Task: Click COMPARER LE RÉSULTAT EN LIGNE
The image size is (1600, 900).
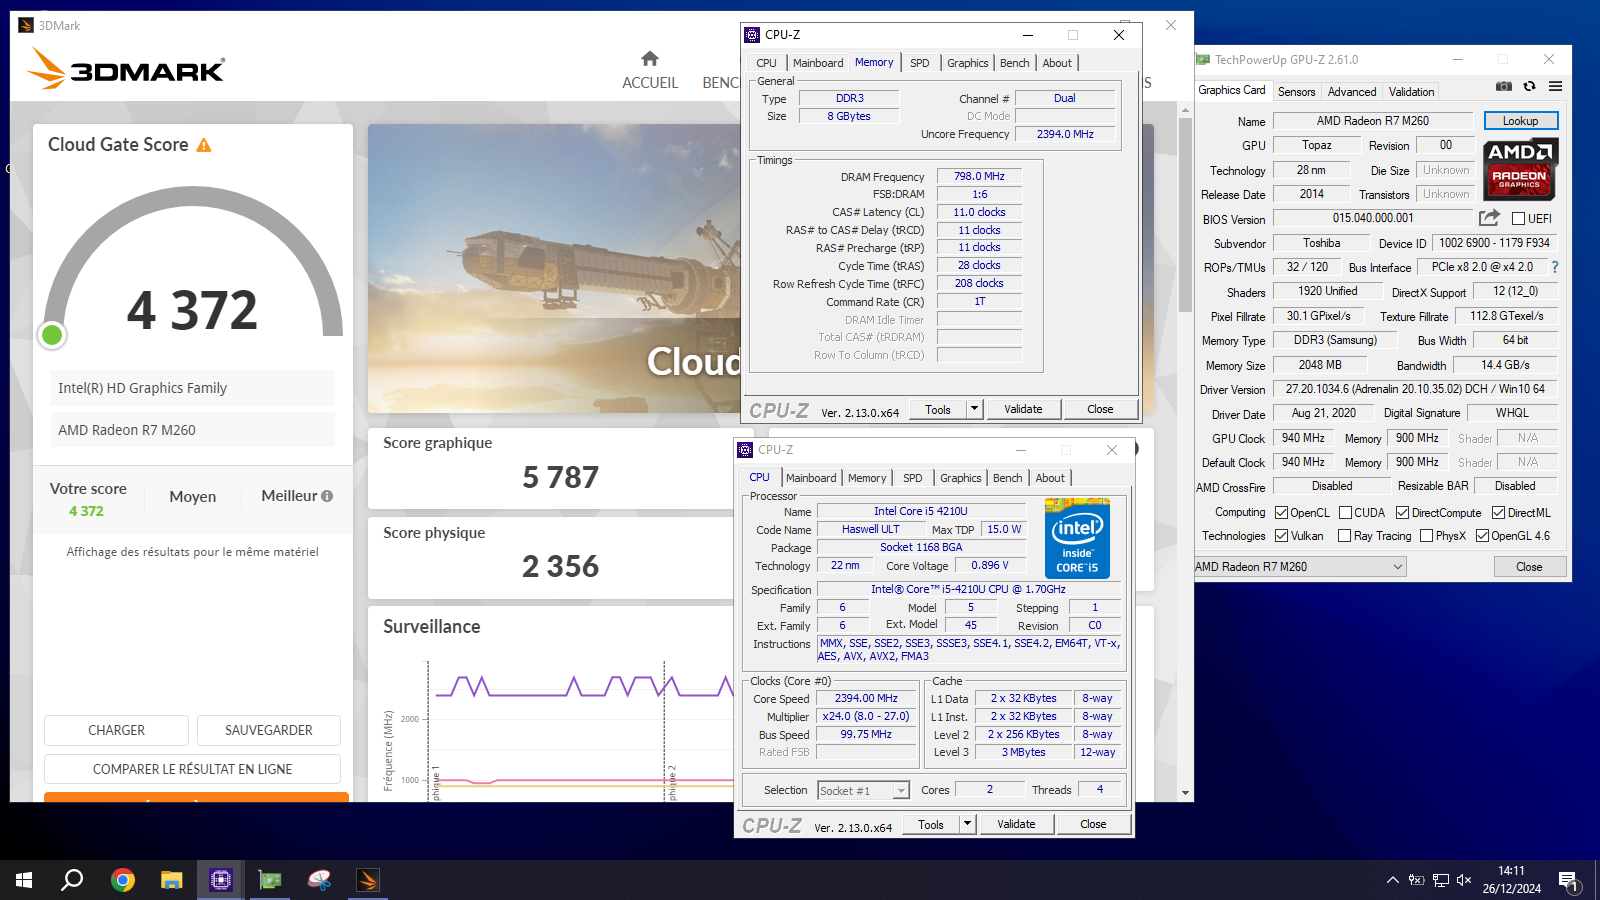Action: pos(192,769)
